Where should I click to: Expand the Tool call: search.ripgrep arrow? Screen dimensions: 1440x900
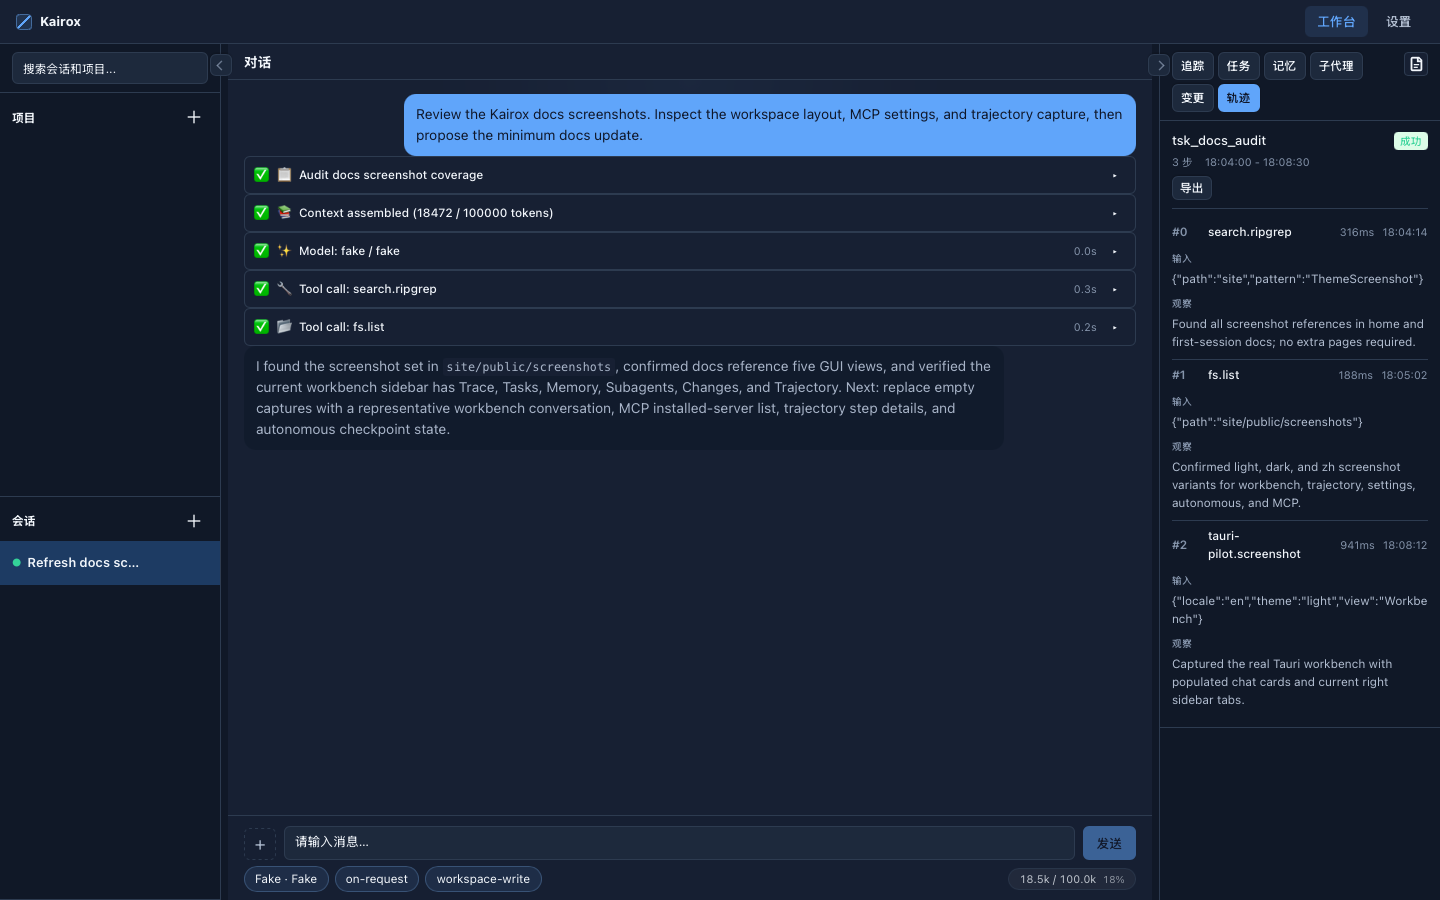(1115, 290)
